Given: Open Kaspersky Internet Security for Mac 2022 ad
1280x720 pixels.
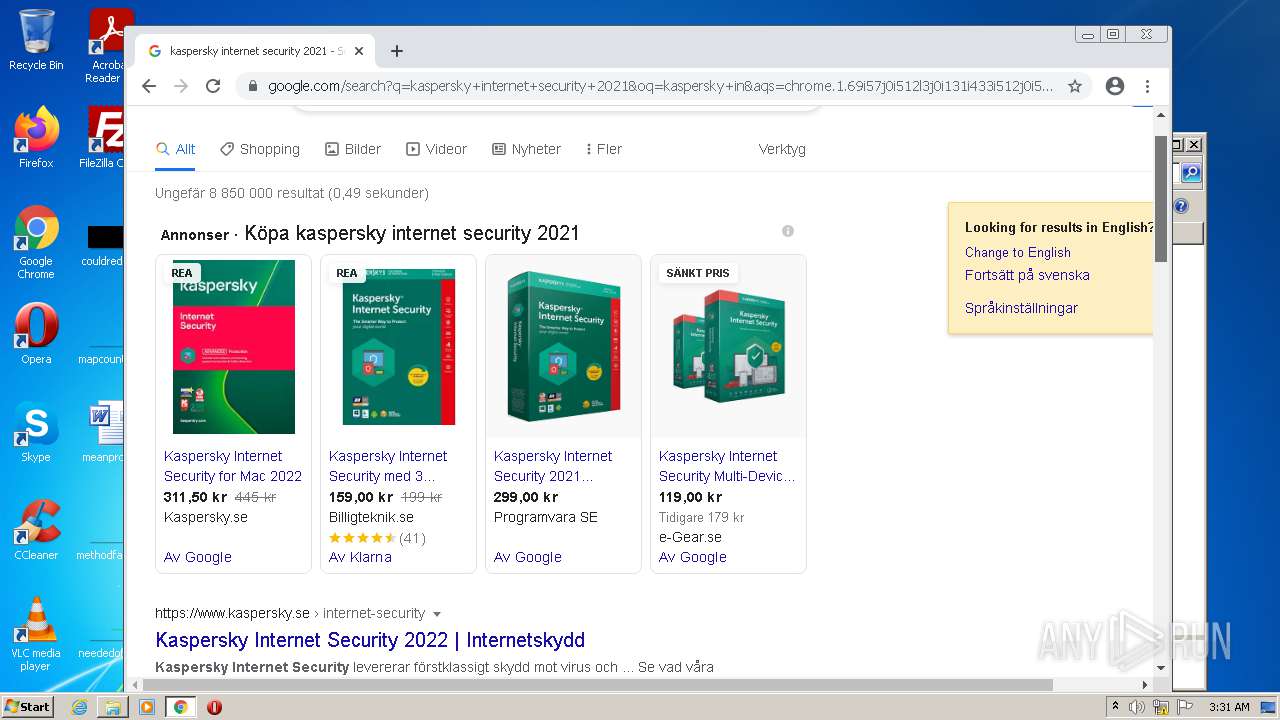Looking at the screenshot, I should [232, 466].
